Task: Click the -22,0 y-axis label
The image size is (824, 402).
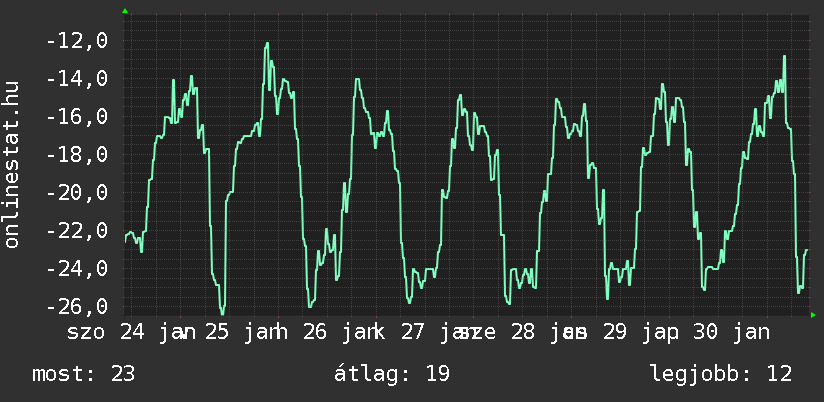Action: tap(77, 231)
